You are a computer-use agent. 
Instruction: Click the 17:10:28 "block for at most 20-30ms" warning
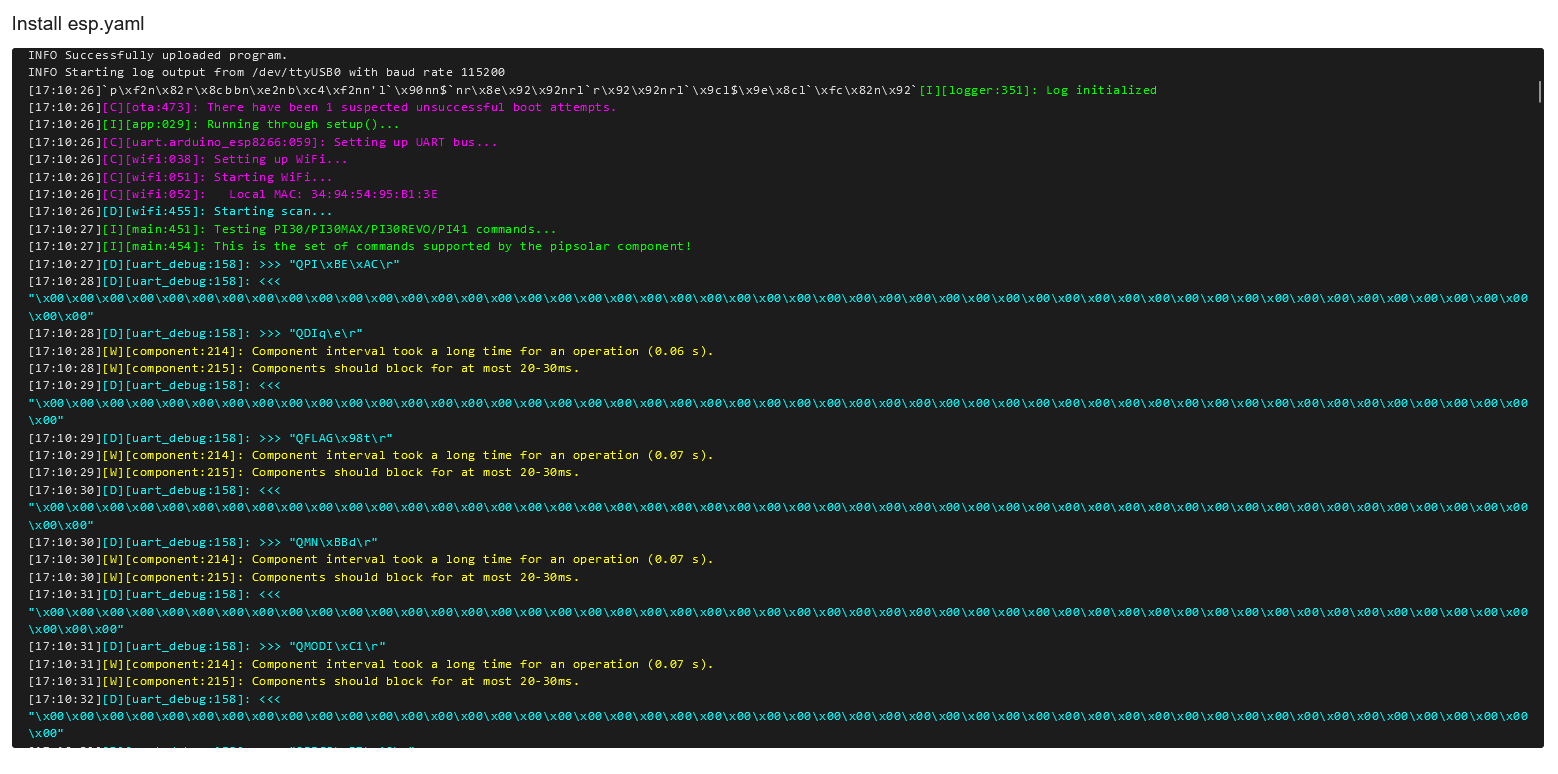click(303, 368)
